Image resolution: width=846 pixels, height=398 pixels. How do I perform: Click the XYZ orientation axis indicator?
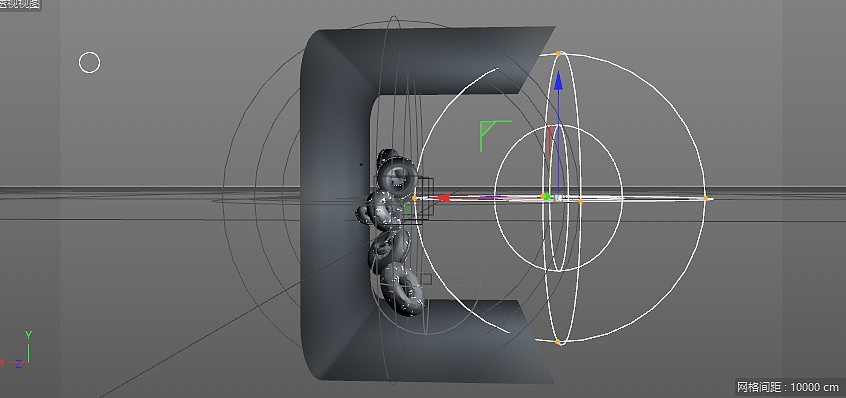pos(16,349)
